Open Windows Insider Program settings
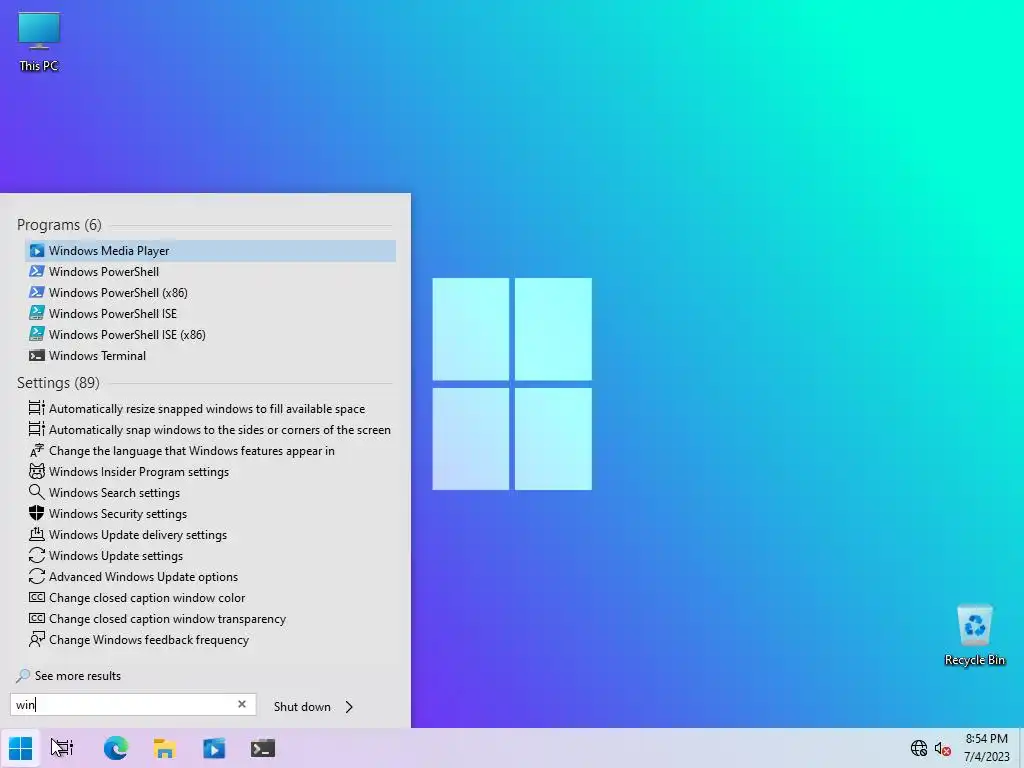Image resolution: width=1024 pixels, height=768 pixels. (x=210, y=472)
